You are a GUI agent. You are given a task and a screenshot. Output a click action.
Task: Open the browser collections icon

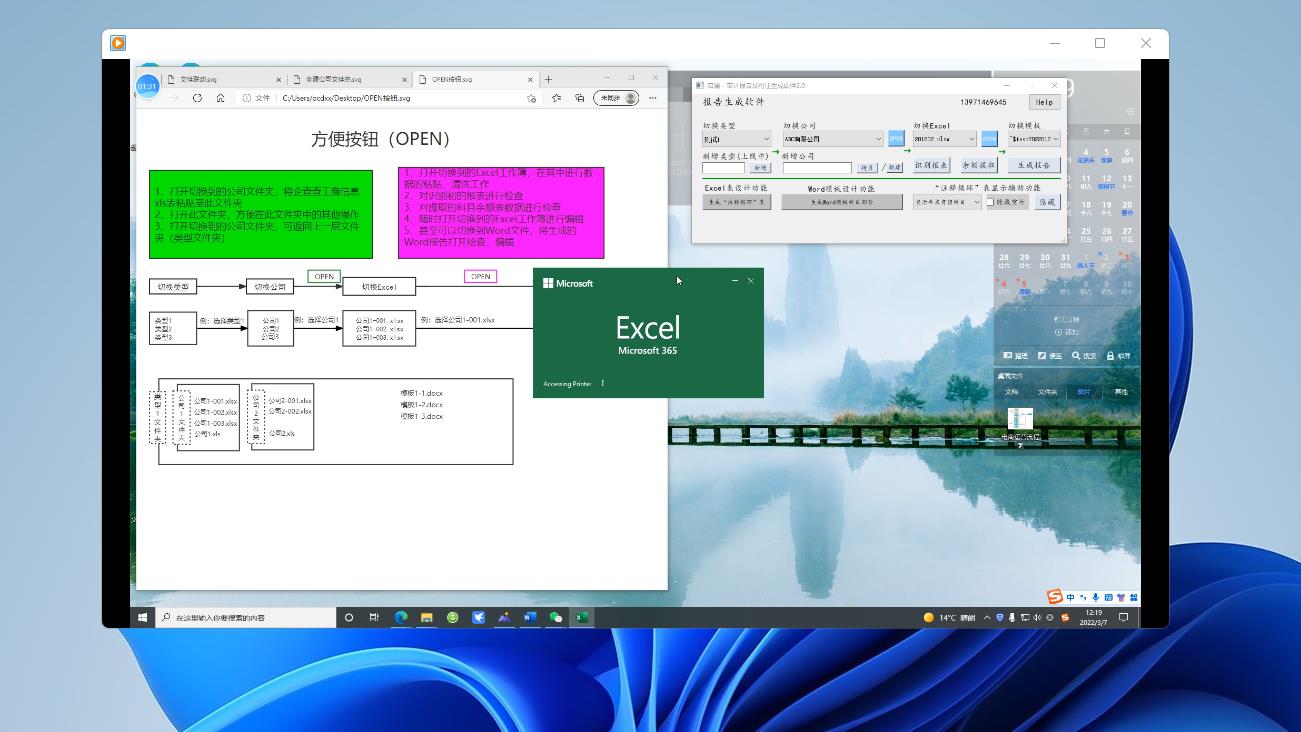(x=579, y=98)
